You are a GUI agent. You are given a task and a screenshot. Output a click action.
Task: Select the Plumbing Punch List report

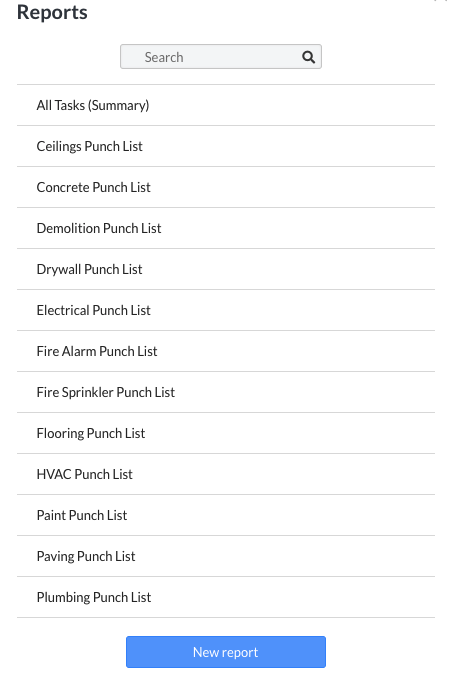point(226,597)
